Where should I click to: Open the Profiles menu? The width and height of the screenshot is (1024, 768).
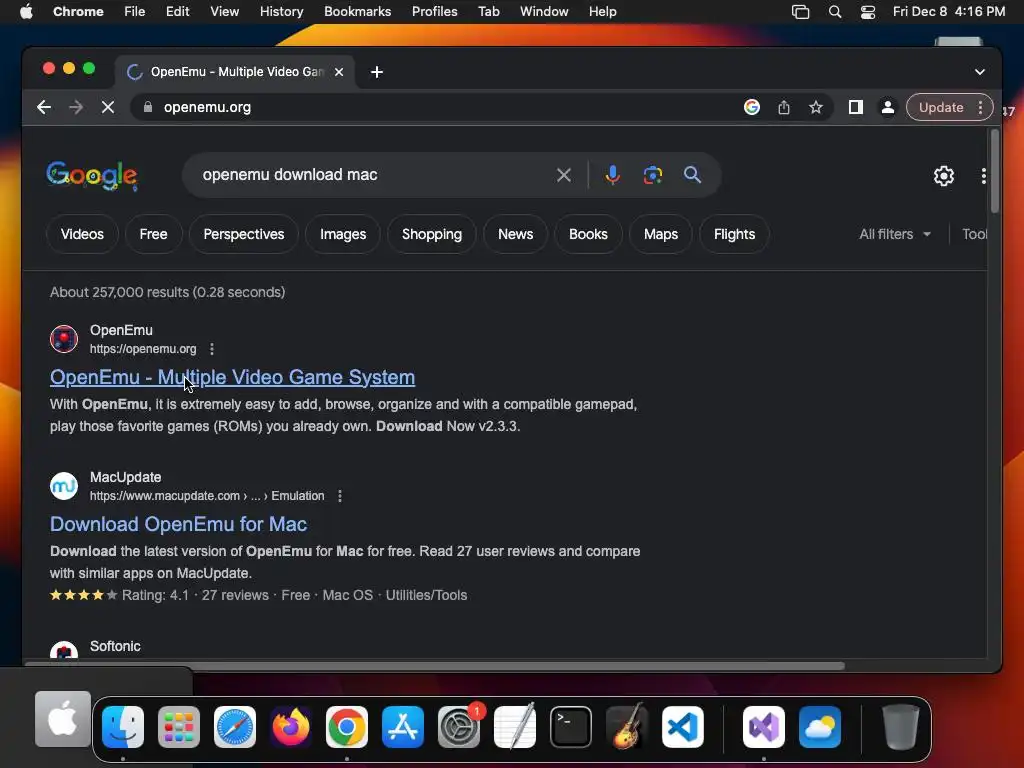[434, 11]
